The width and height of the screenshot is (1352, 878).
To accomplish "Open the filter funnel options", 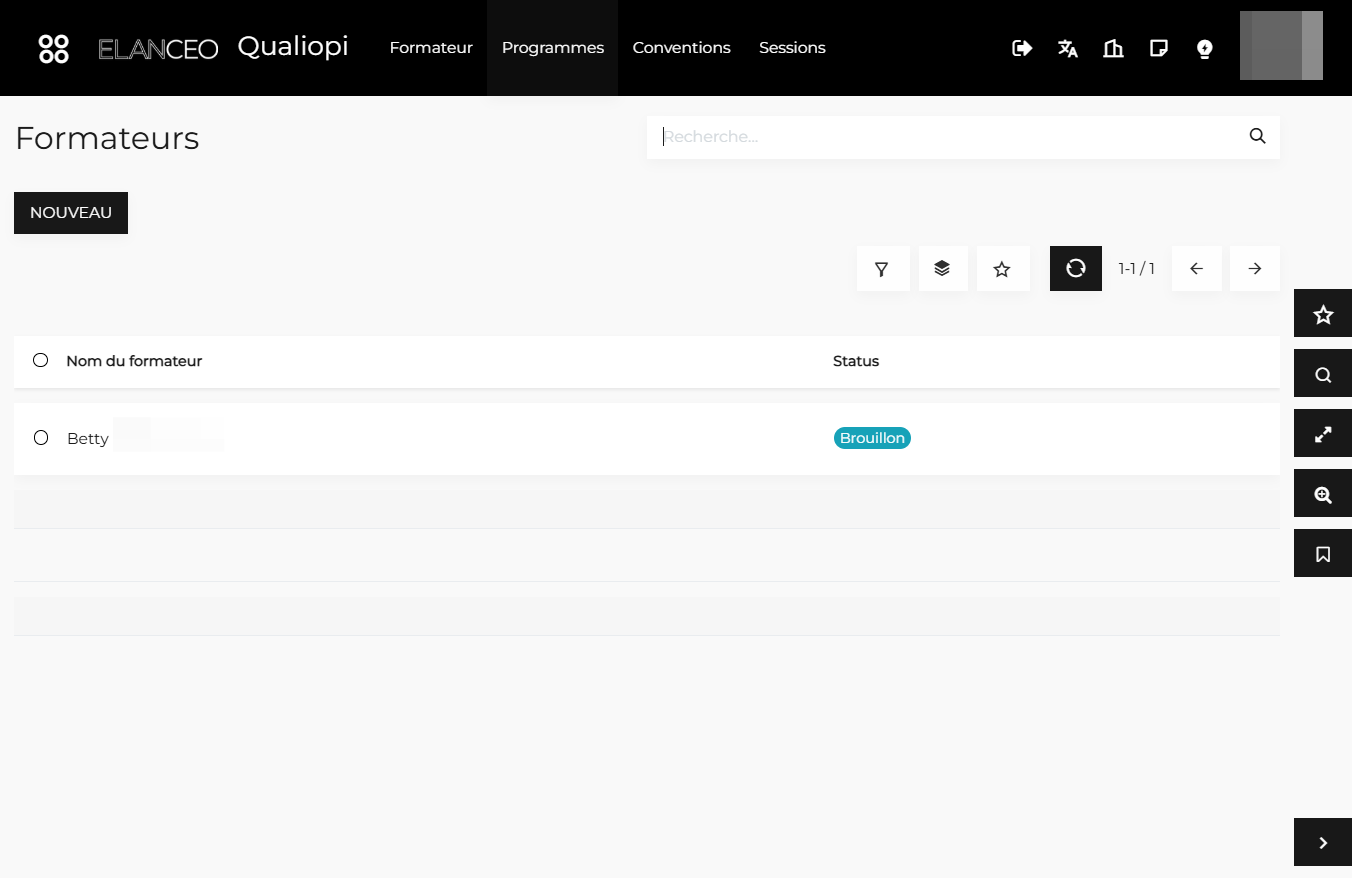I will pos(883,269).
